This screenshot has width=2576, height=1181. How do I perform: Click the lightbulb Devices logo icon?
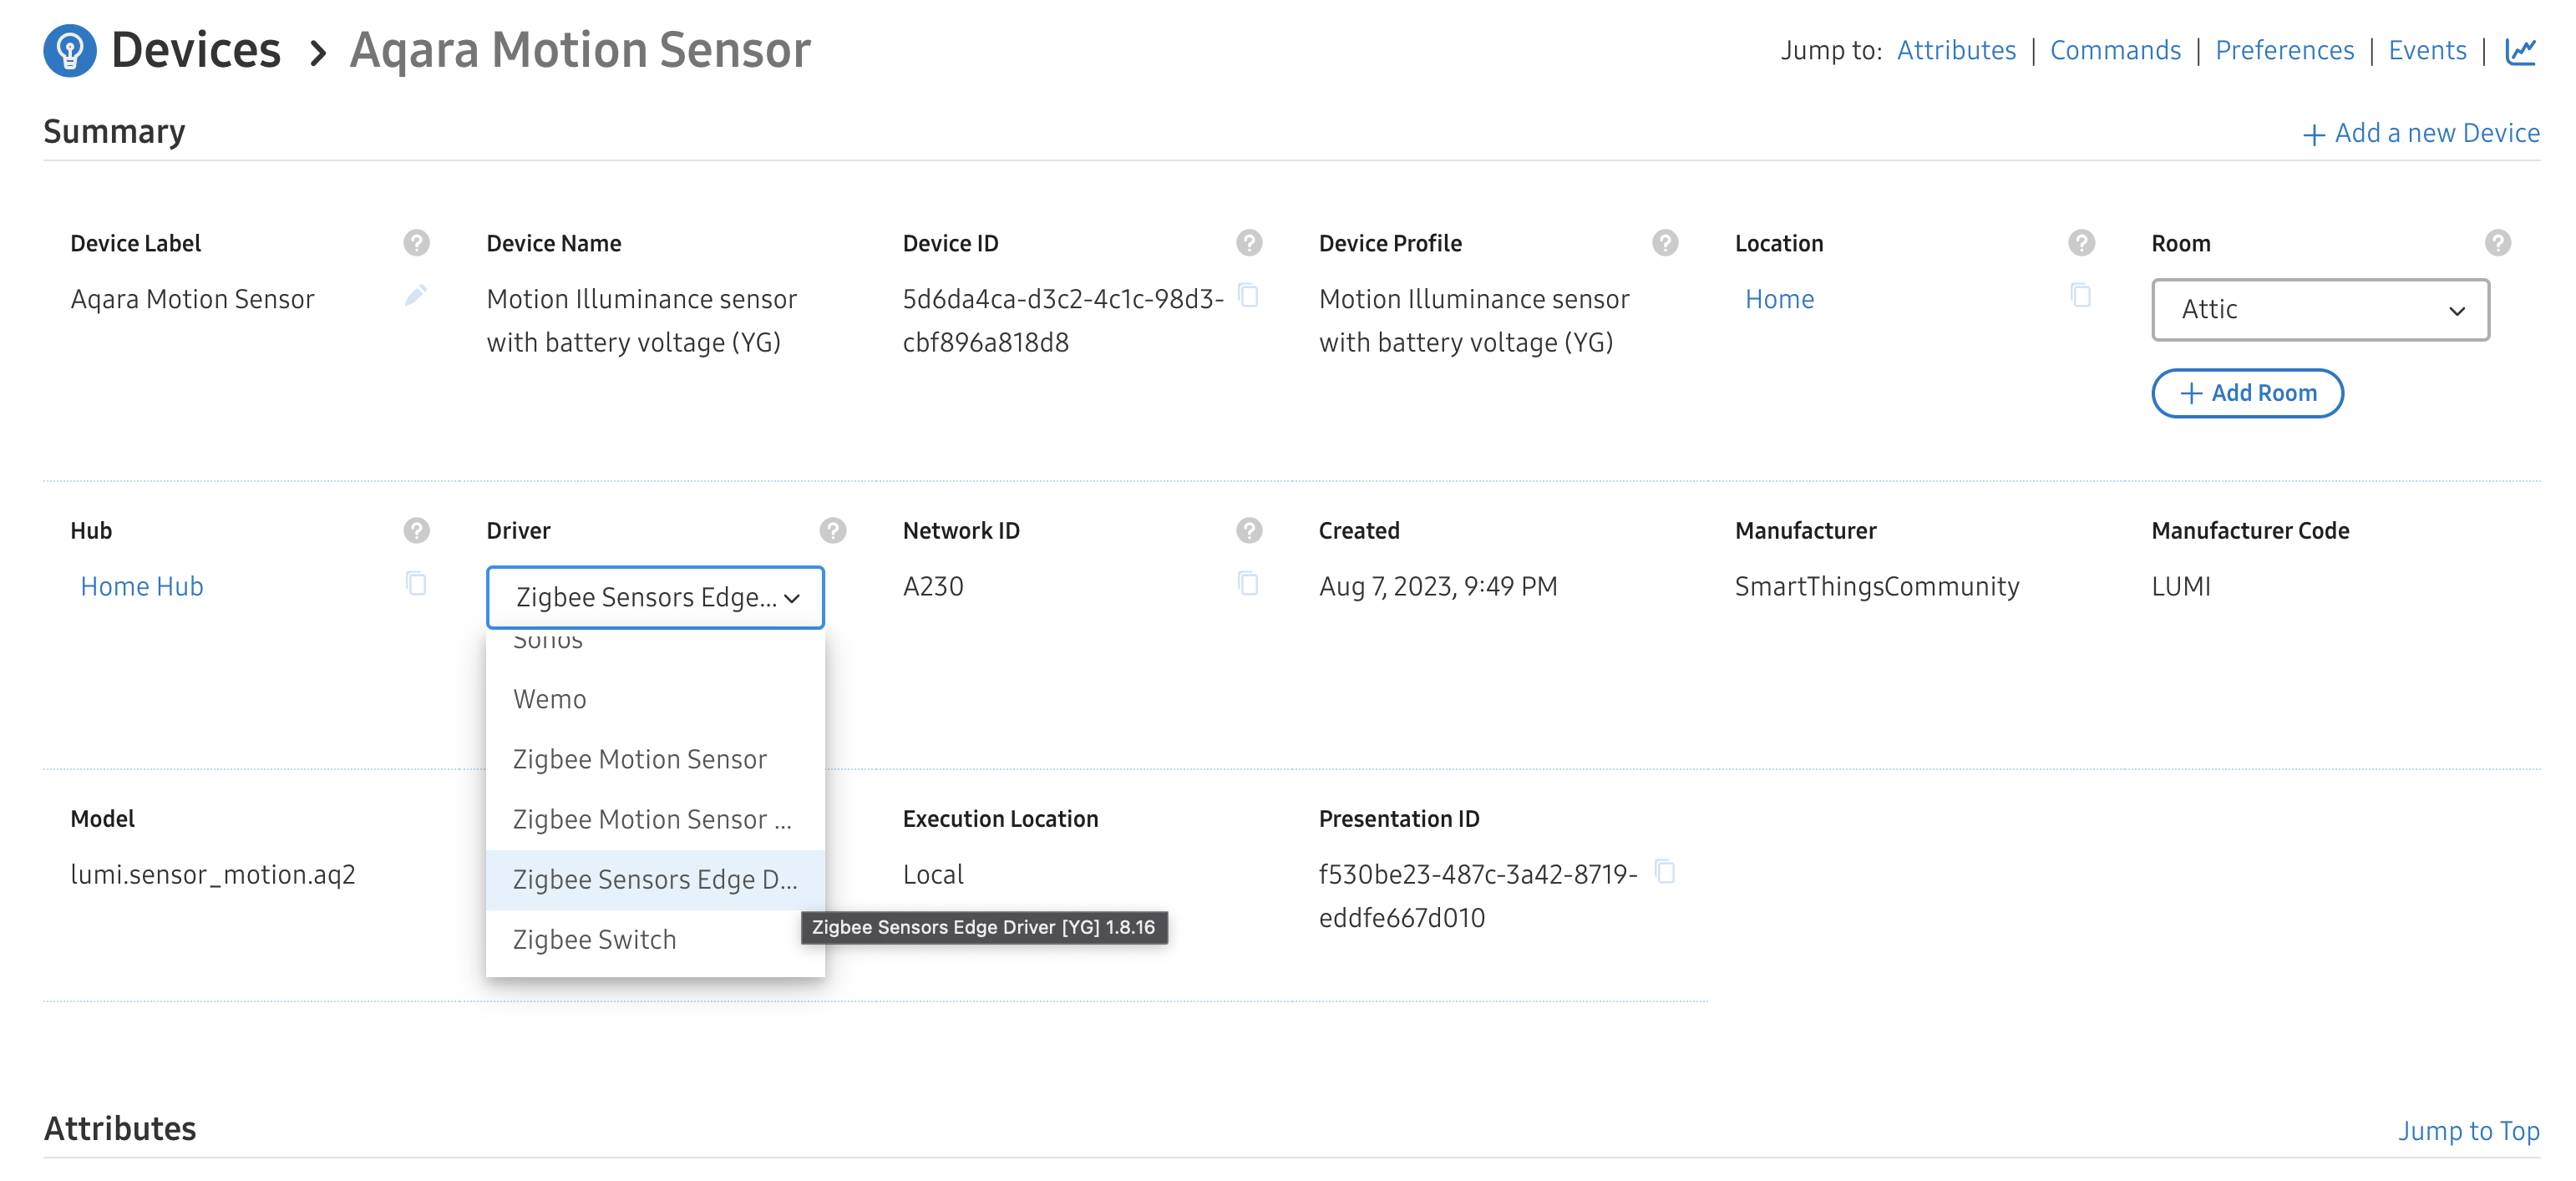point(69,50)
